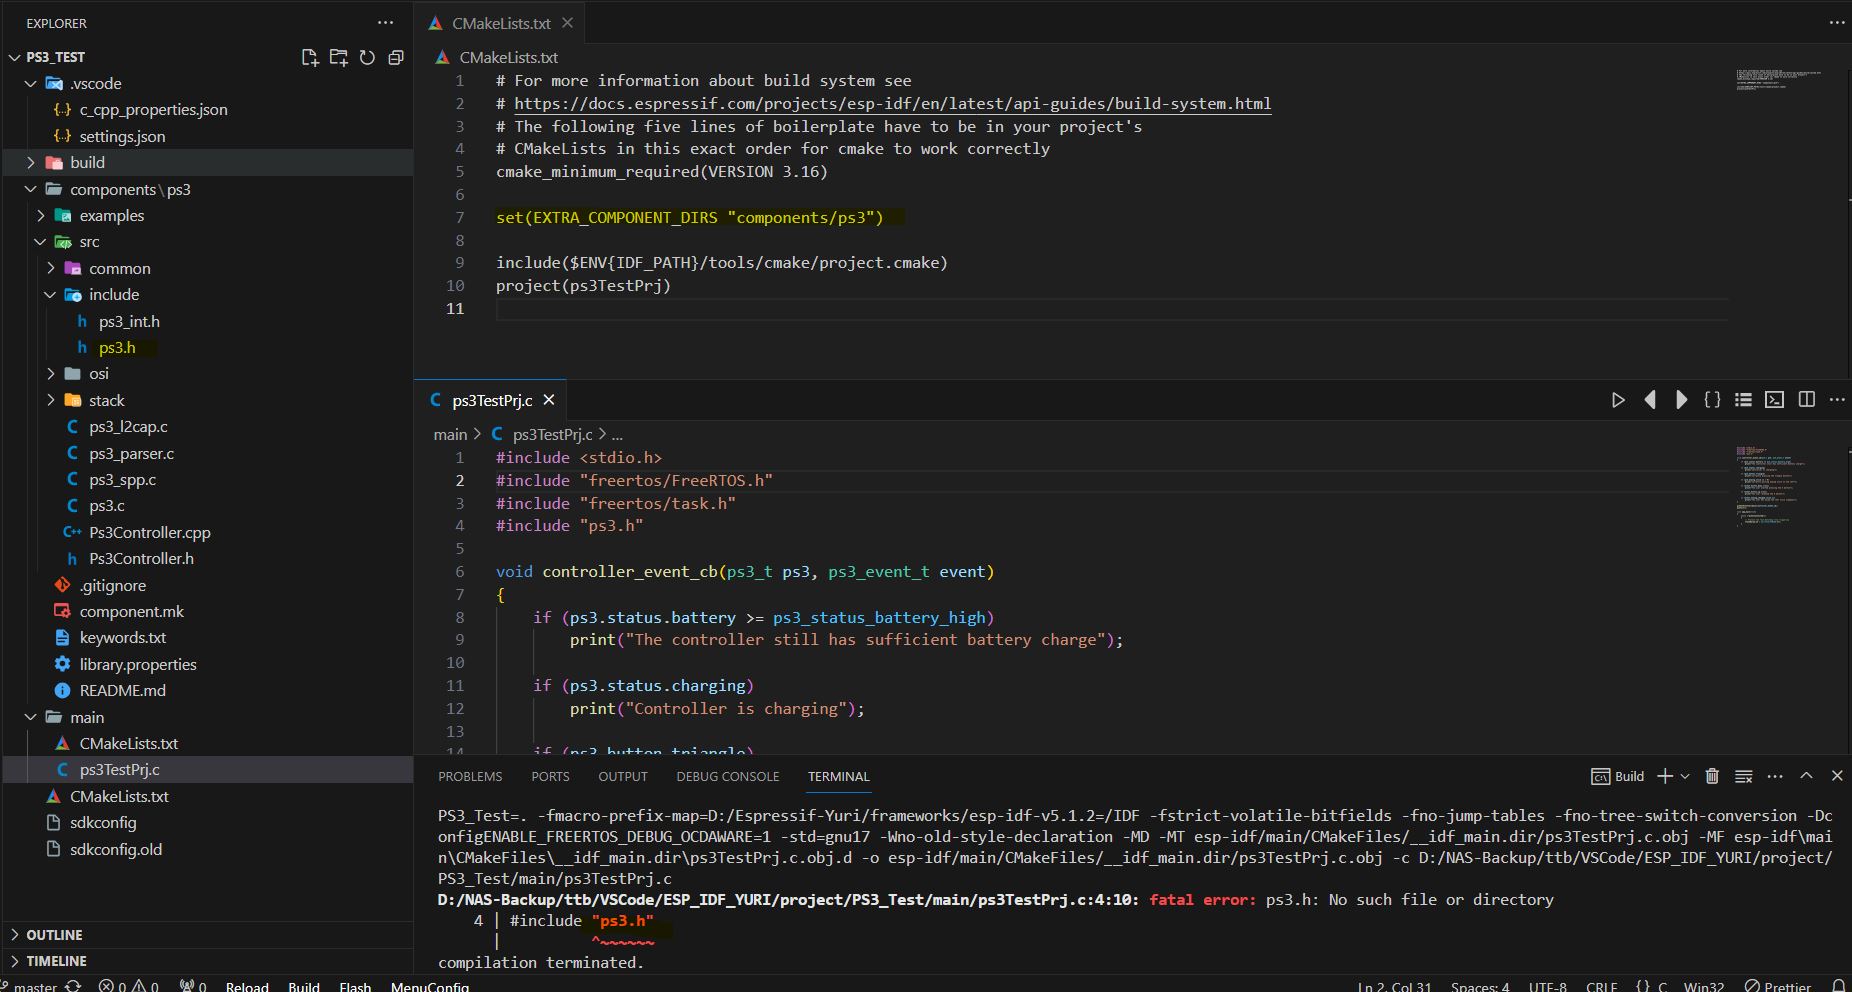
Task: Expand the build folder
Action: tap(31, 162)
